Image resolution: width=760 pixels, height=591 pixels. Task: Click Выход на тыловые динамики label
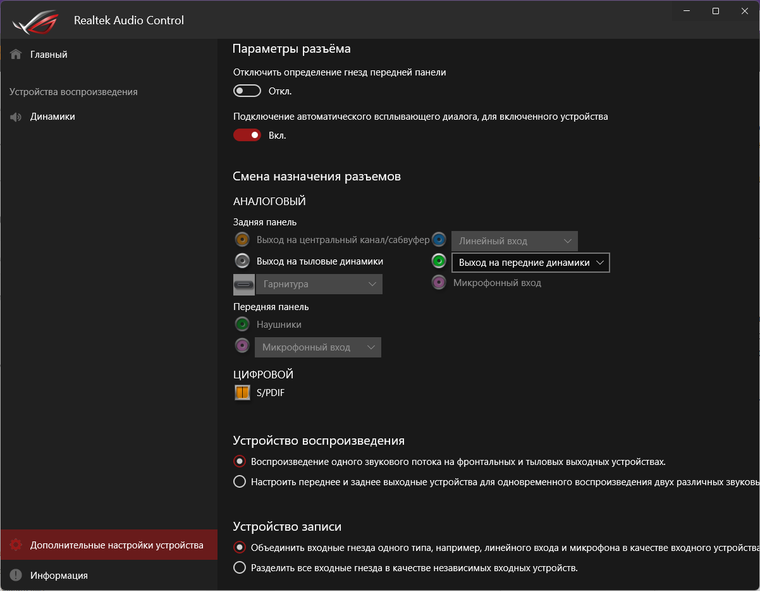click(319, 261)
